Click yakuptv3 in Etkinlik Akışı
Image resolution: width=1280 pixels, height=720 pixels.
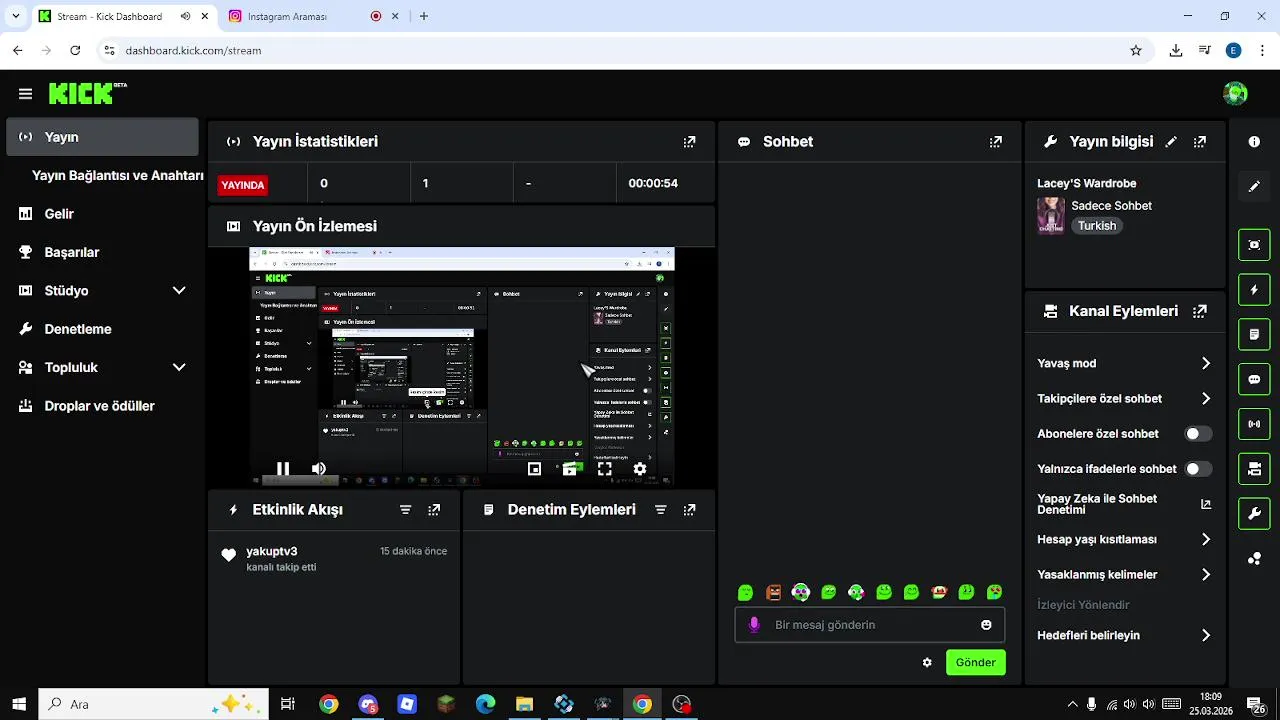pyautogui.click(x=272, y=551)
